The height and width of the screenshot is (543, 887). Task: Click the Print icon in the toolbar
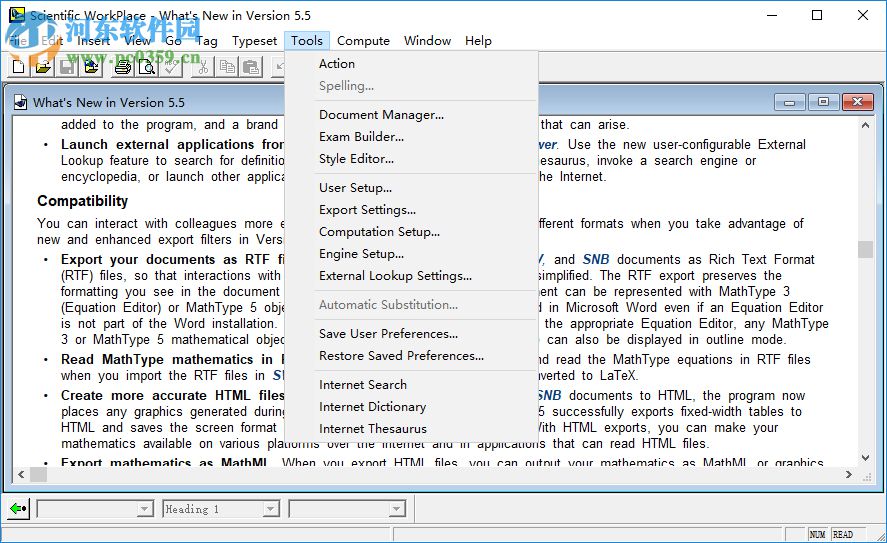pyautogui.click(x=123, y=67)
